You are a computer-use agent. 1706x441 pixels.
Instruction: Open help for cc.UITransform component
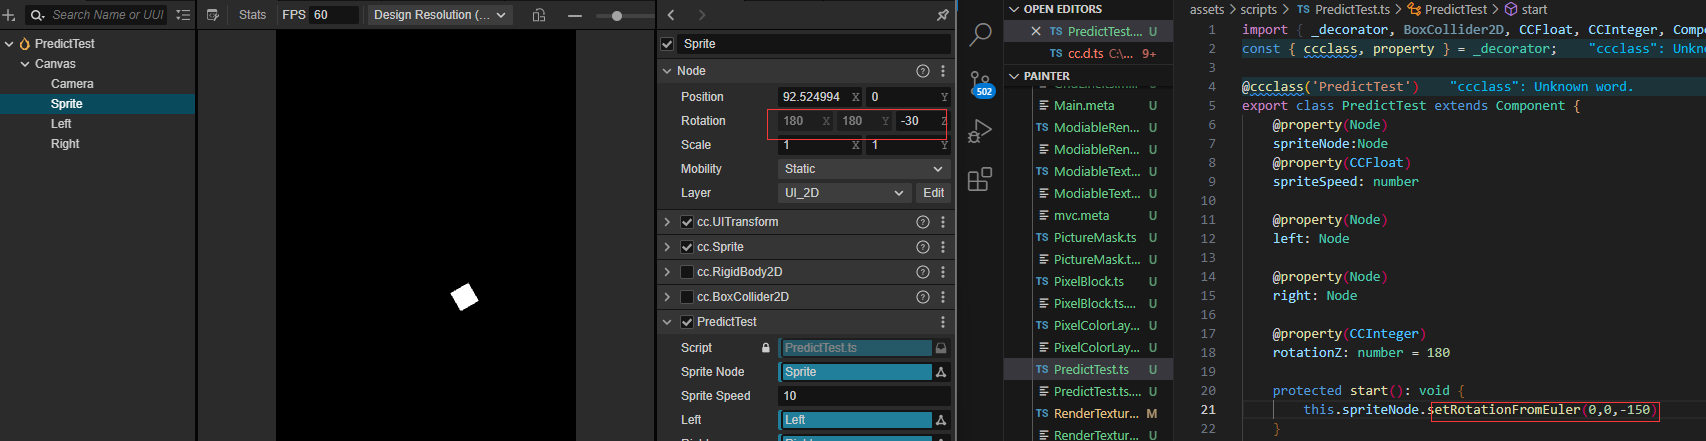pos(923,222)
